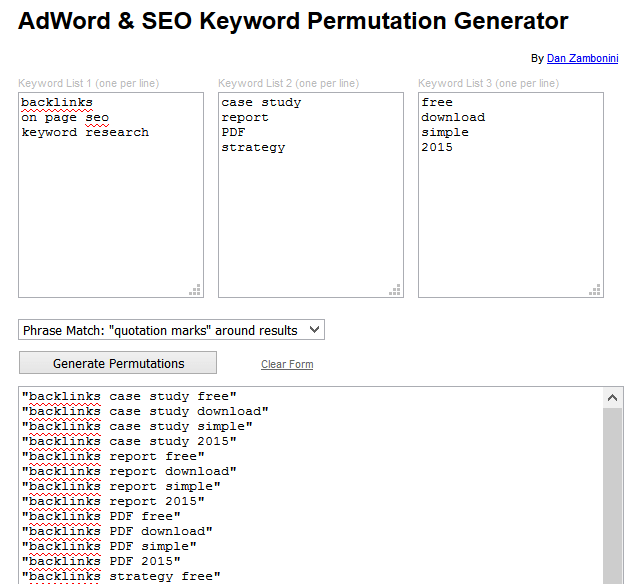Place cursor in empty area of Keyword List 1
The image size is (639, 584).
coord(110,220)
